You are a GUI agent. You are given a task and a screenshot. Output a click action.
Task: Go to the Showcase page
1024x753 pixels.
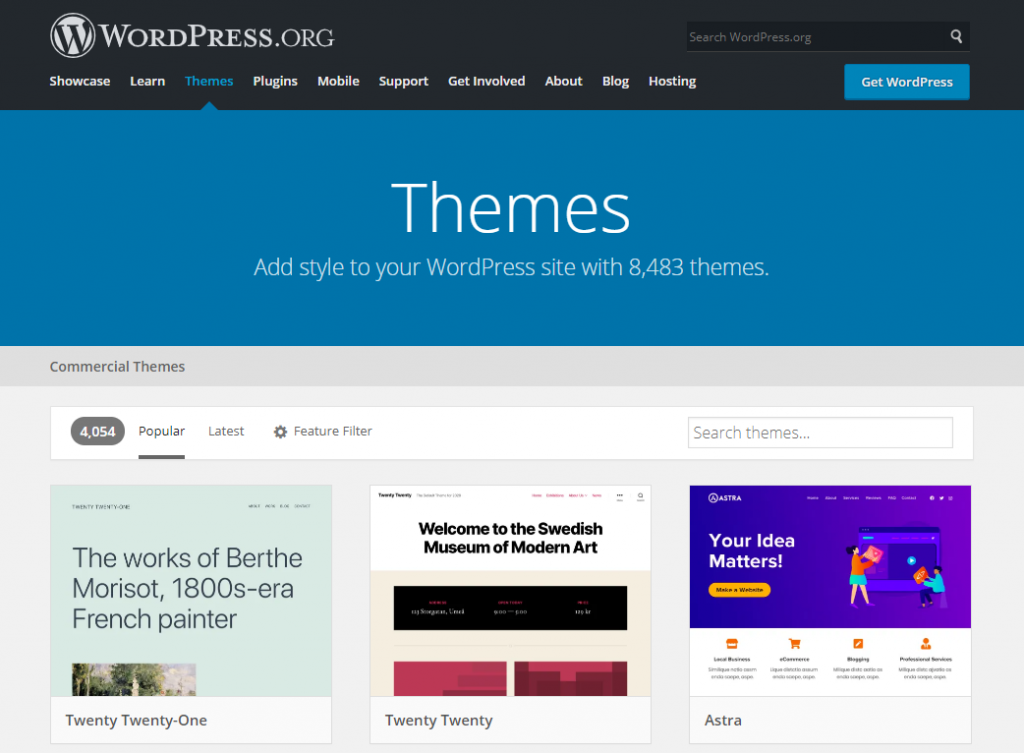[x=79, y=81]
